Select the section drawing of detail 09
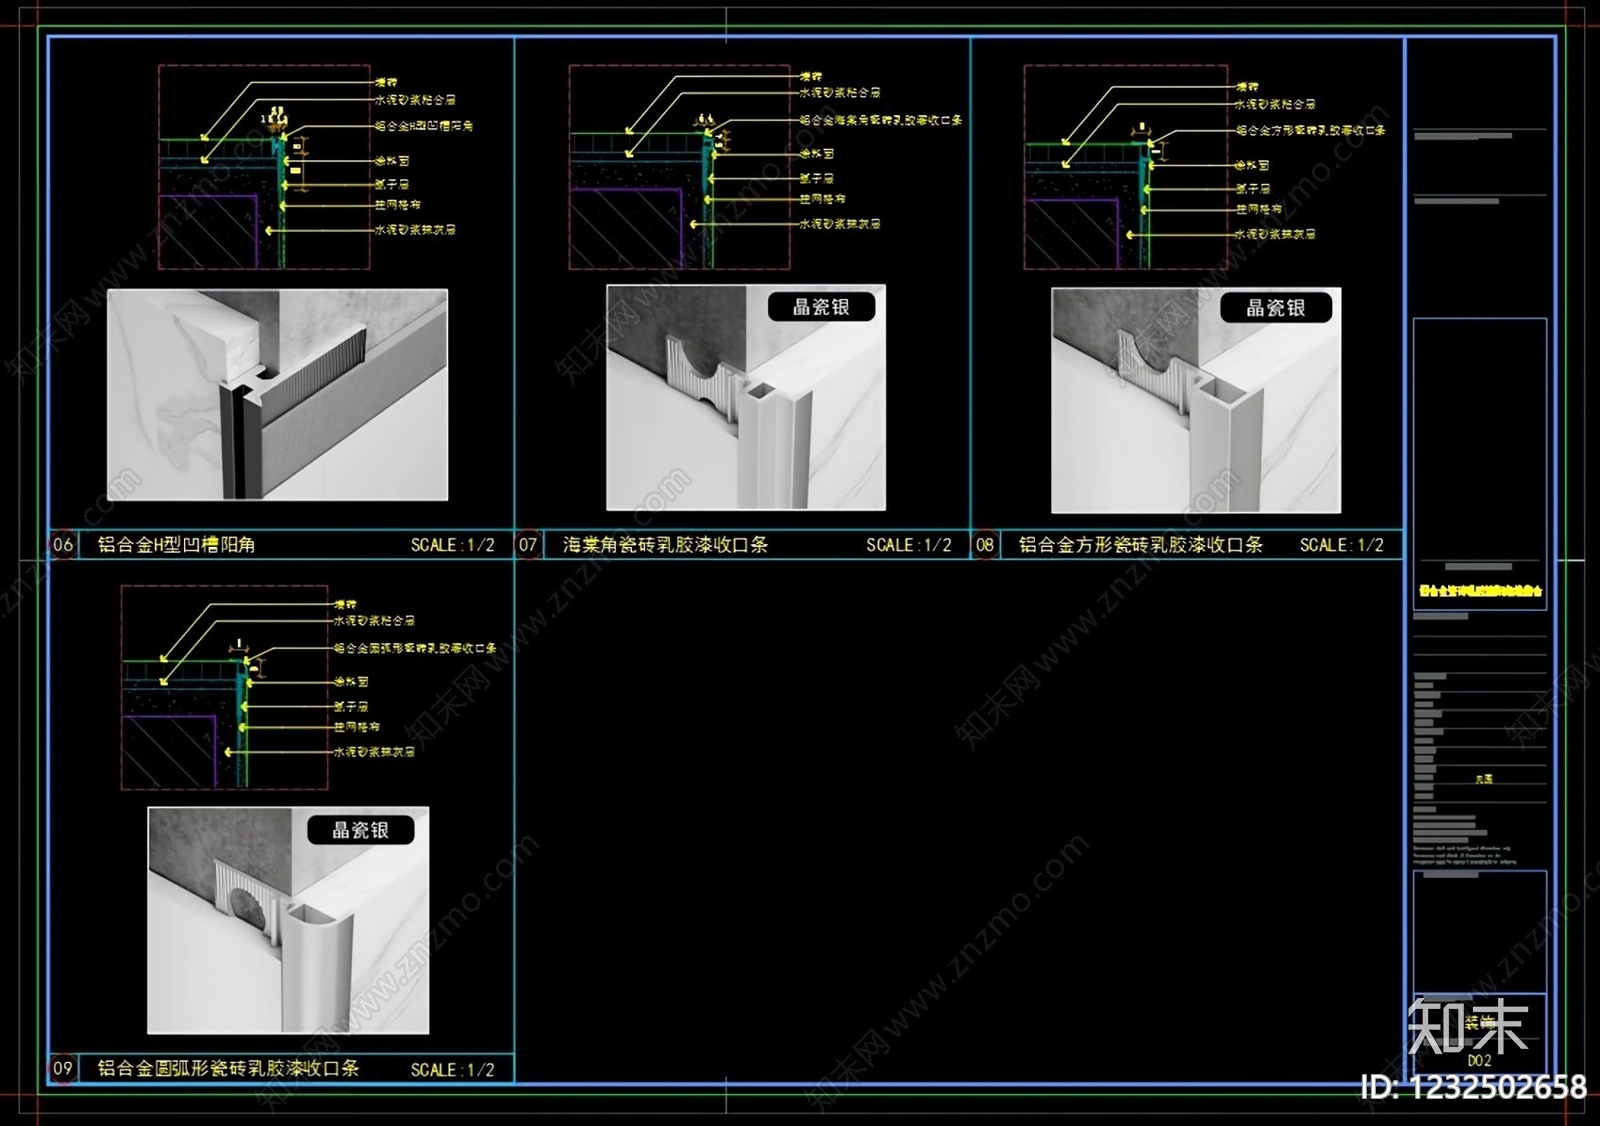The height and width of the screenshot is (1126, 1600). 225,688
